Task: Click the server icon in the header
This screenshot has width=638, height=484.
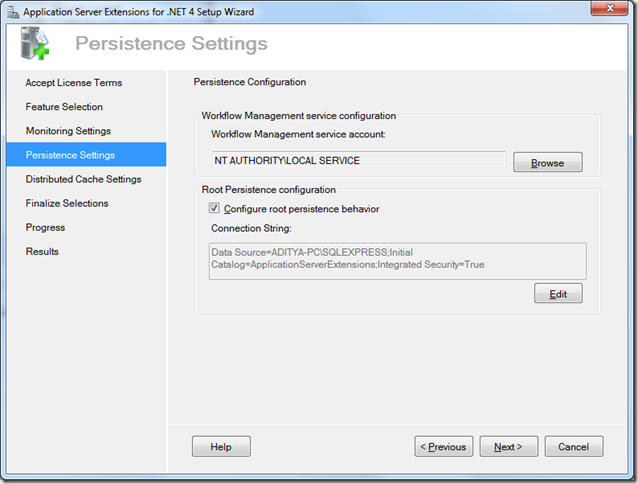Action: [x=36, y=45]
